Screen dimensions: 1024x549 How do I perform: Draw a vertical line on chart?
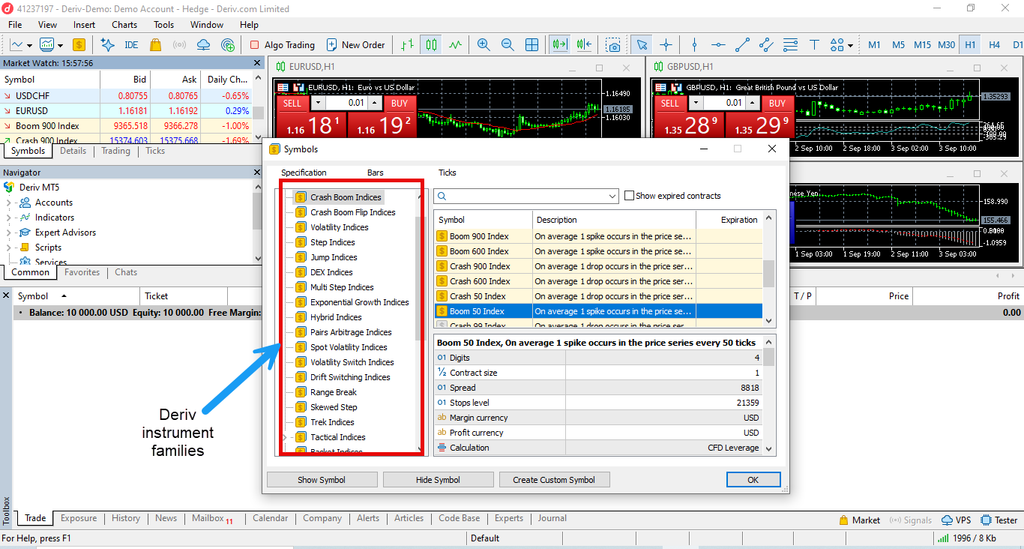tap(694, 45)
